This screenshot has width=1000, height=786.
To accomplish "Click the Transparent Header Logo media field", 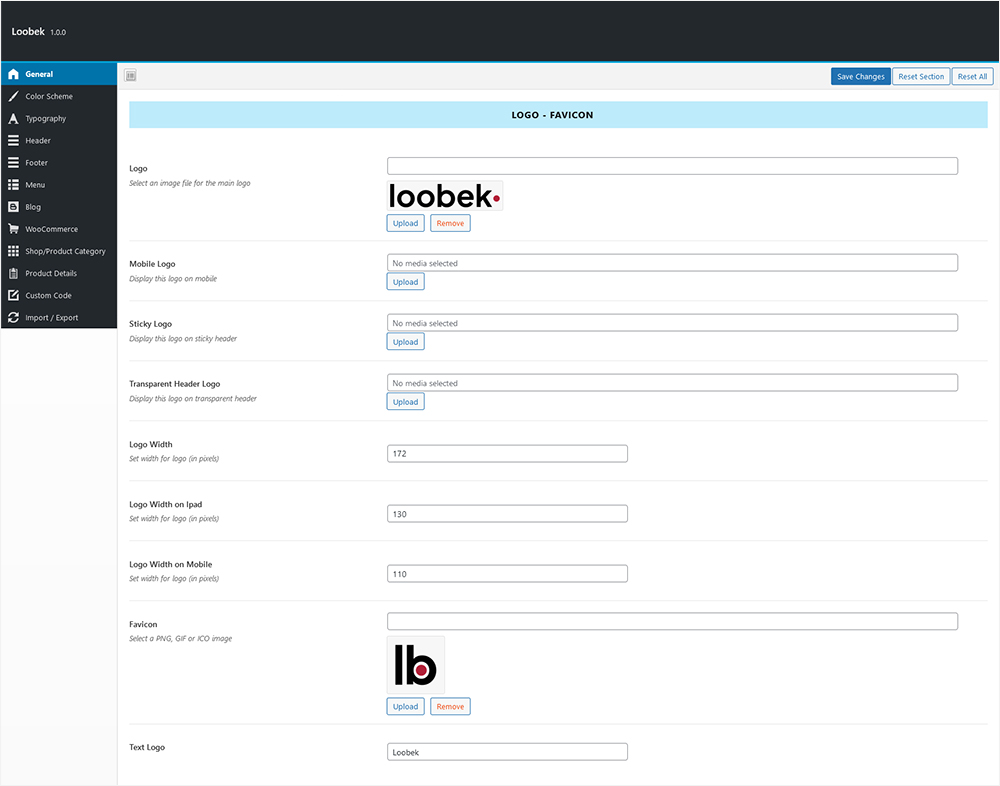I will [x=672, y=383].
